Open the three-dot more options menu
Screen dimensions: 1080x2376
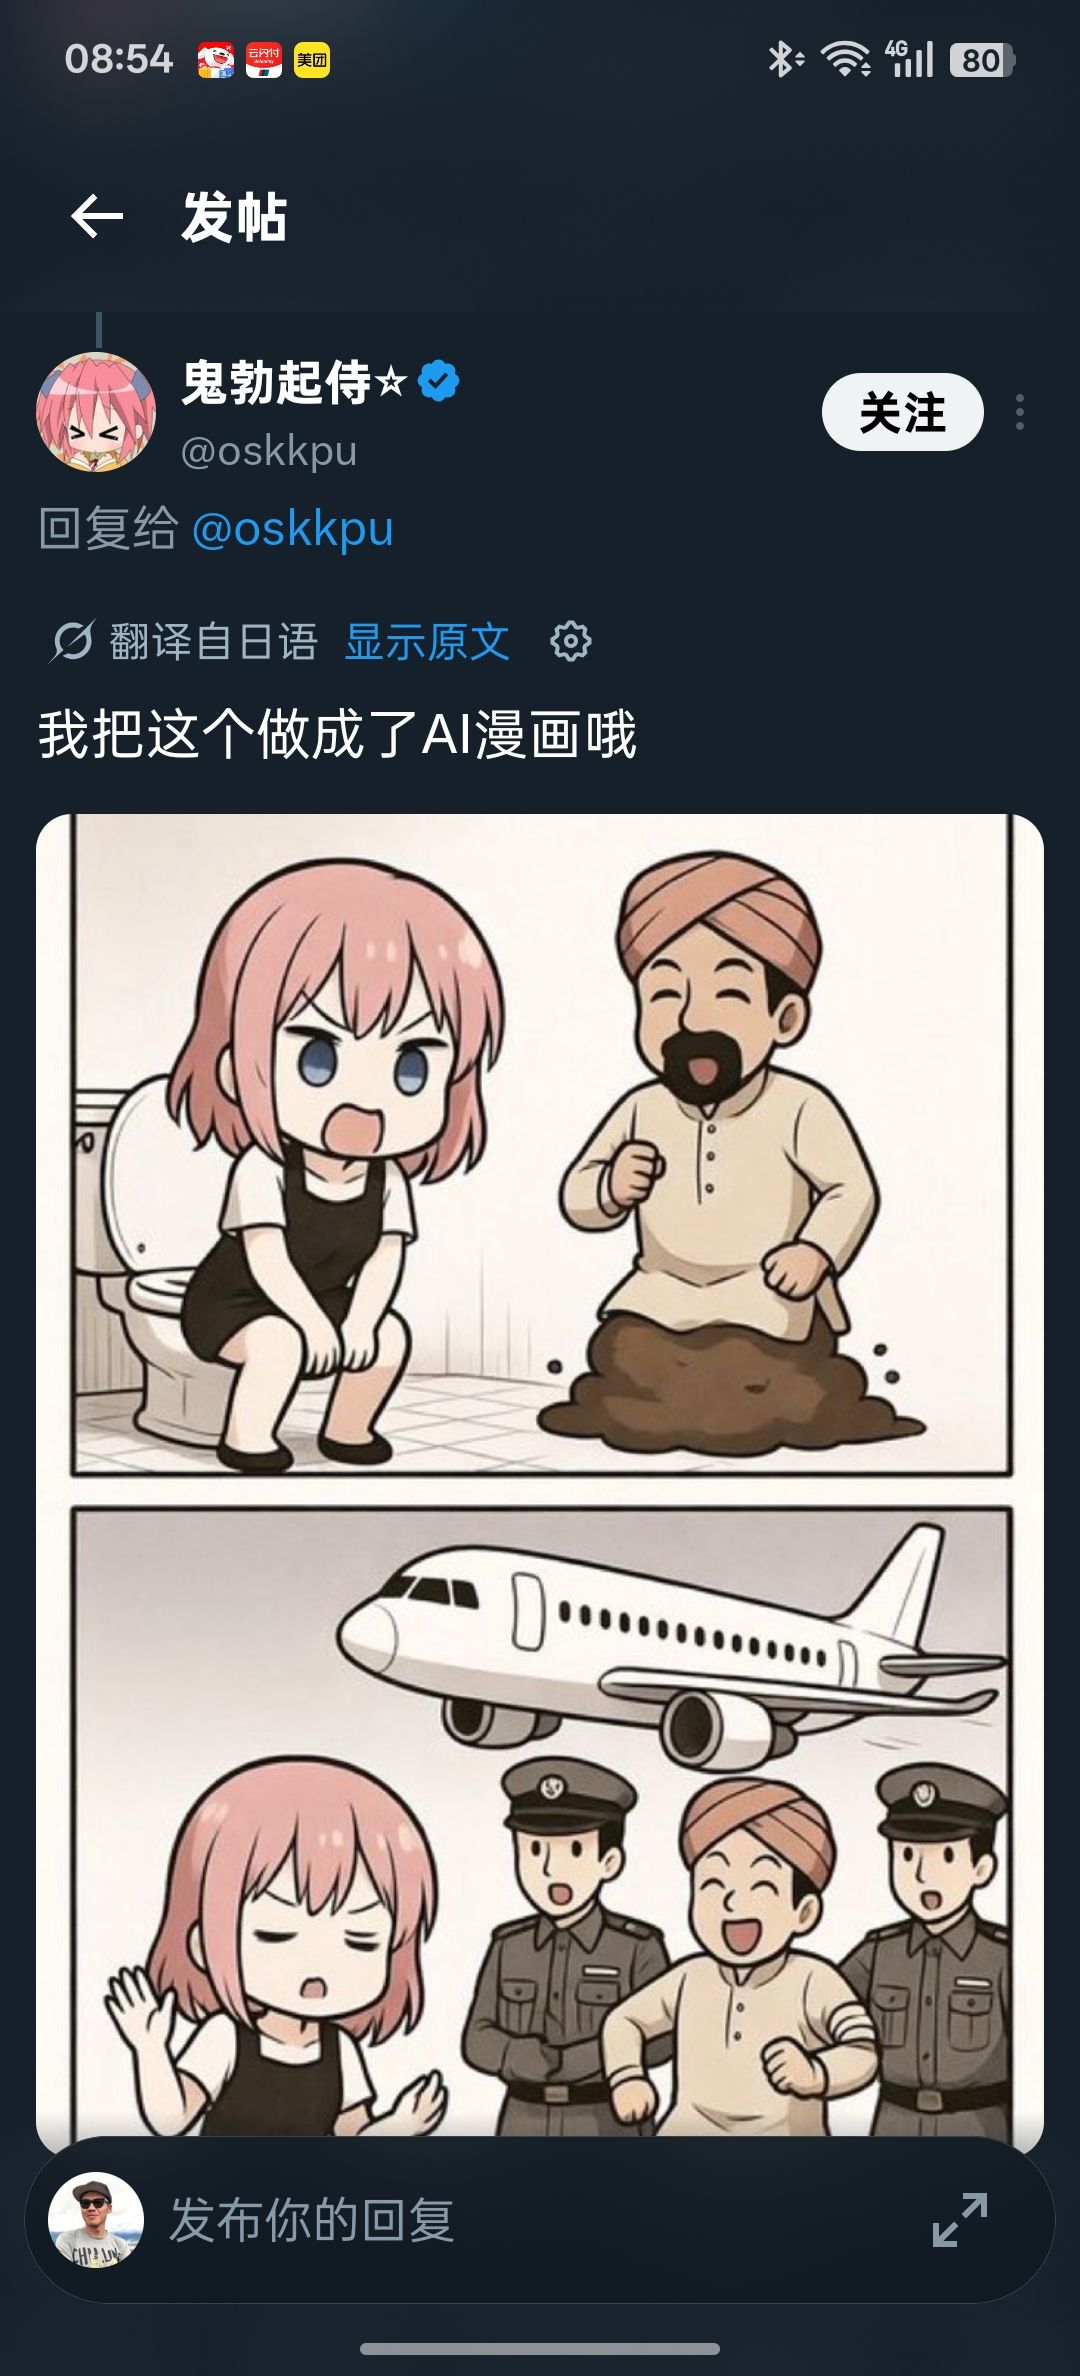coord(1019,412)
